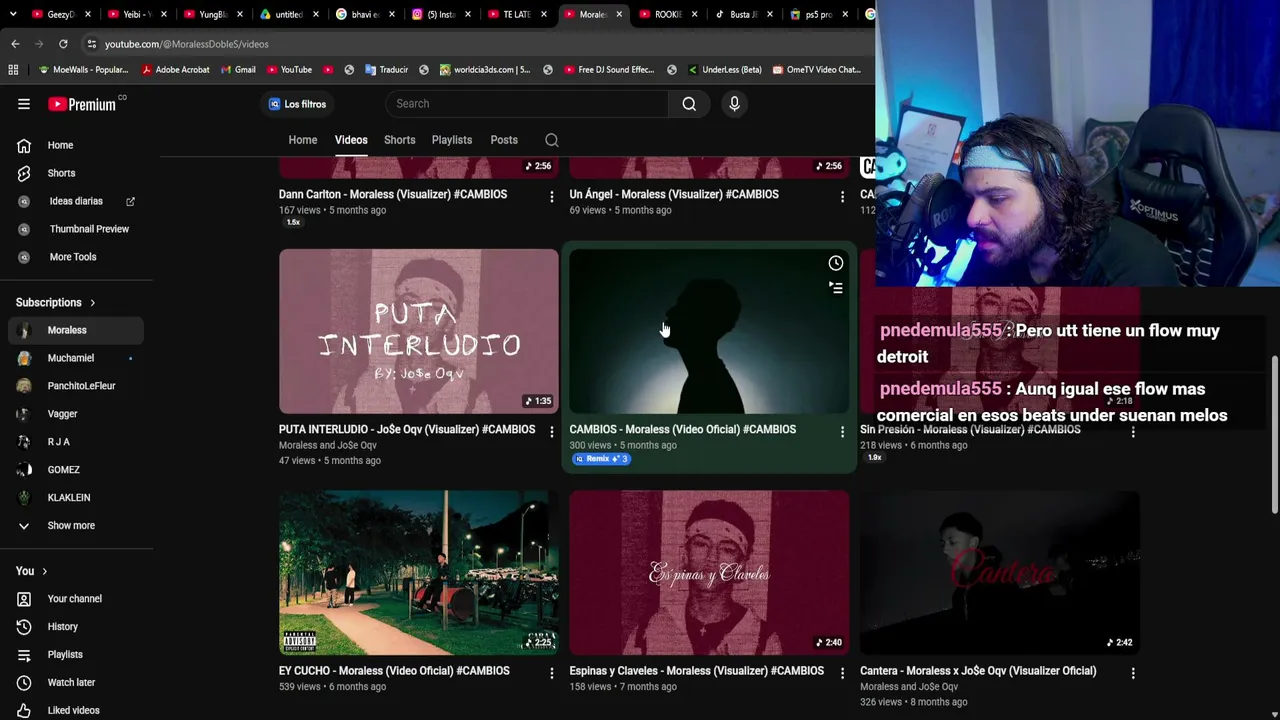
Task: Reload the page with the browser refresh icon
Action: pos(63,44)
